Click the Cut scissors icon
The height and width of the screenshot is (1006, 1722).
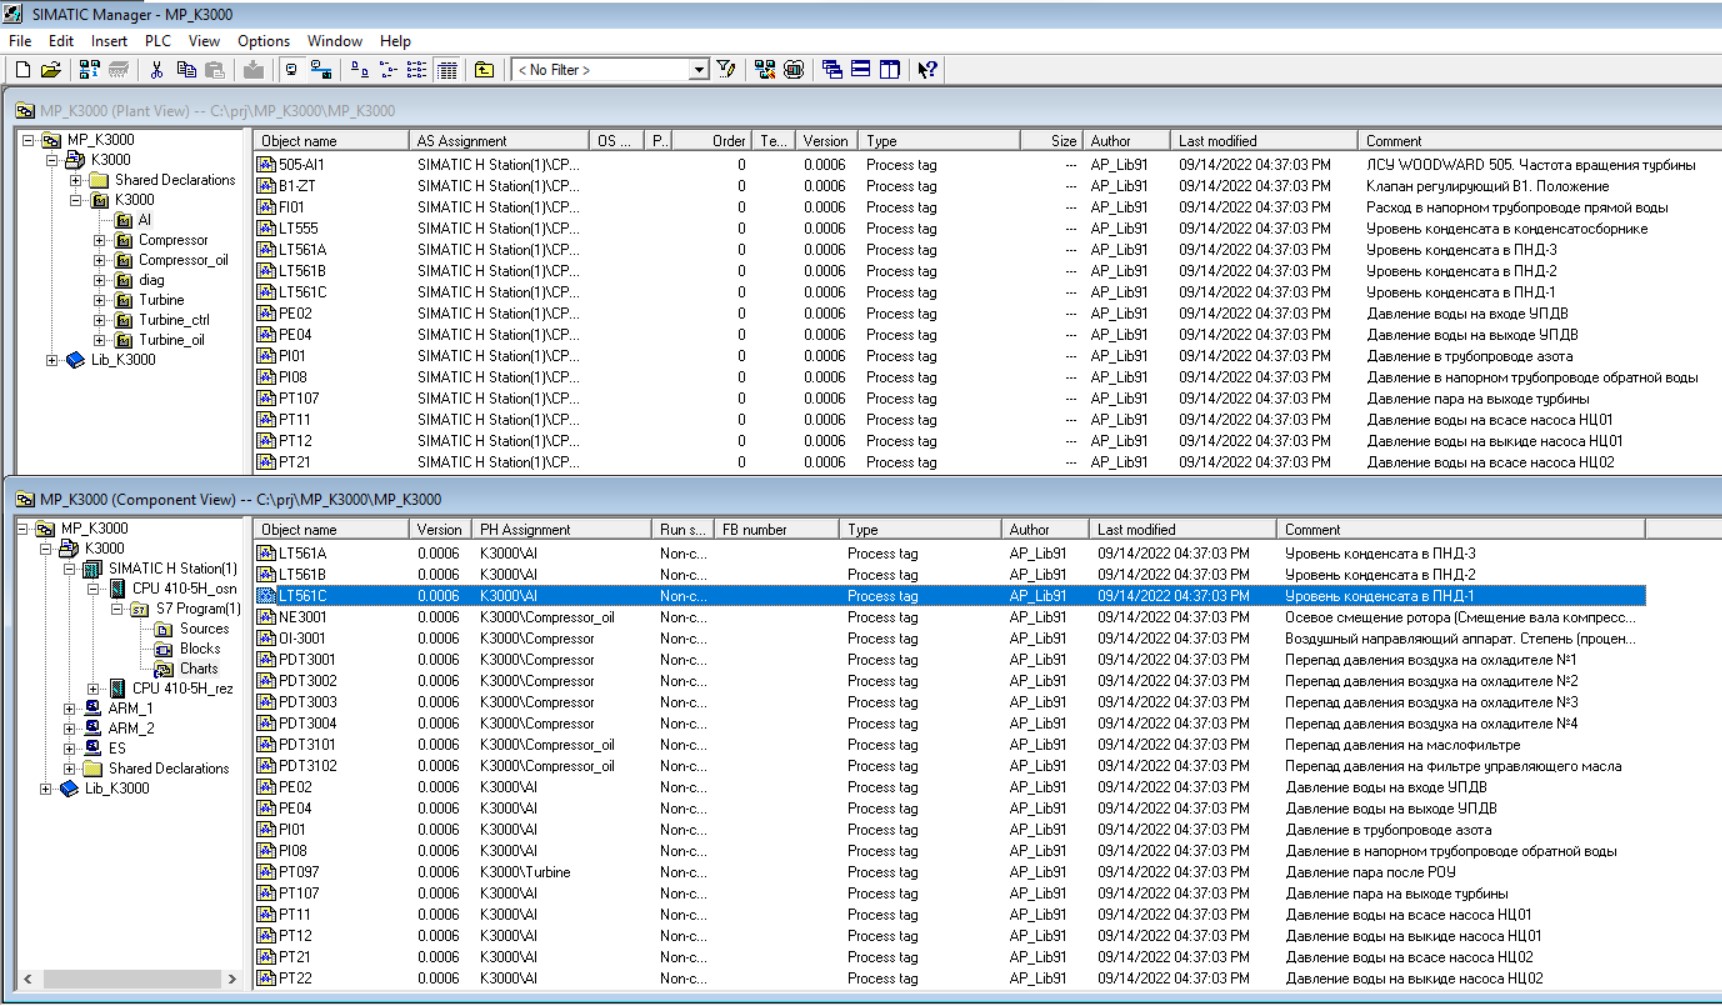coord(156,69)
